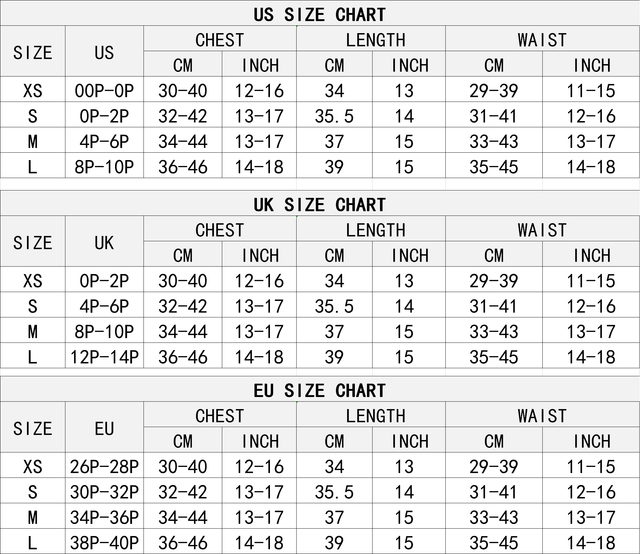Click the EU SIZE CHART title
Viewport: 640px width, 554px height.
pyautogui.click(x=320, y=390)
